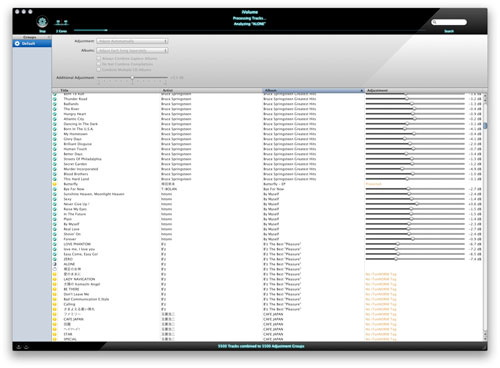
Task: Click inside the Search input field
Action: [x=451, y=22]
